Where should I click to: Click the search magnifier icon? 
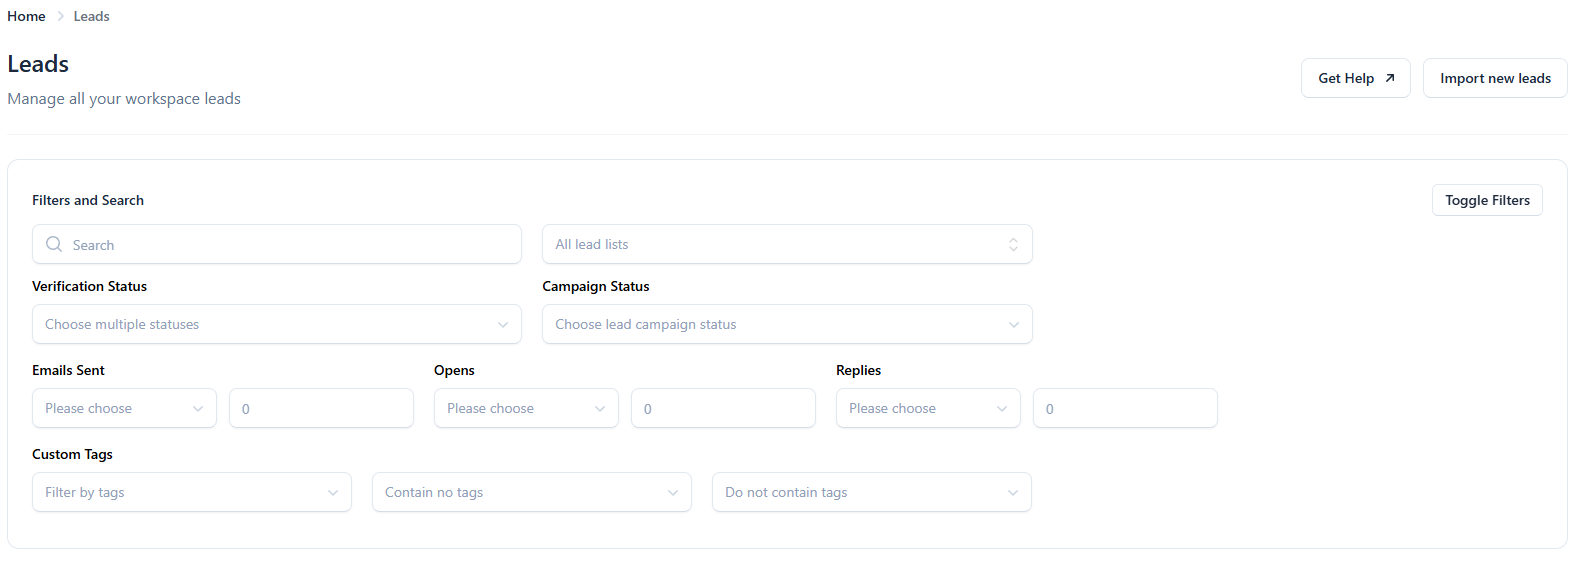[x=54, y=244]
